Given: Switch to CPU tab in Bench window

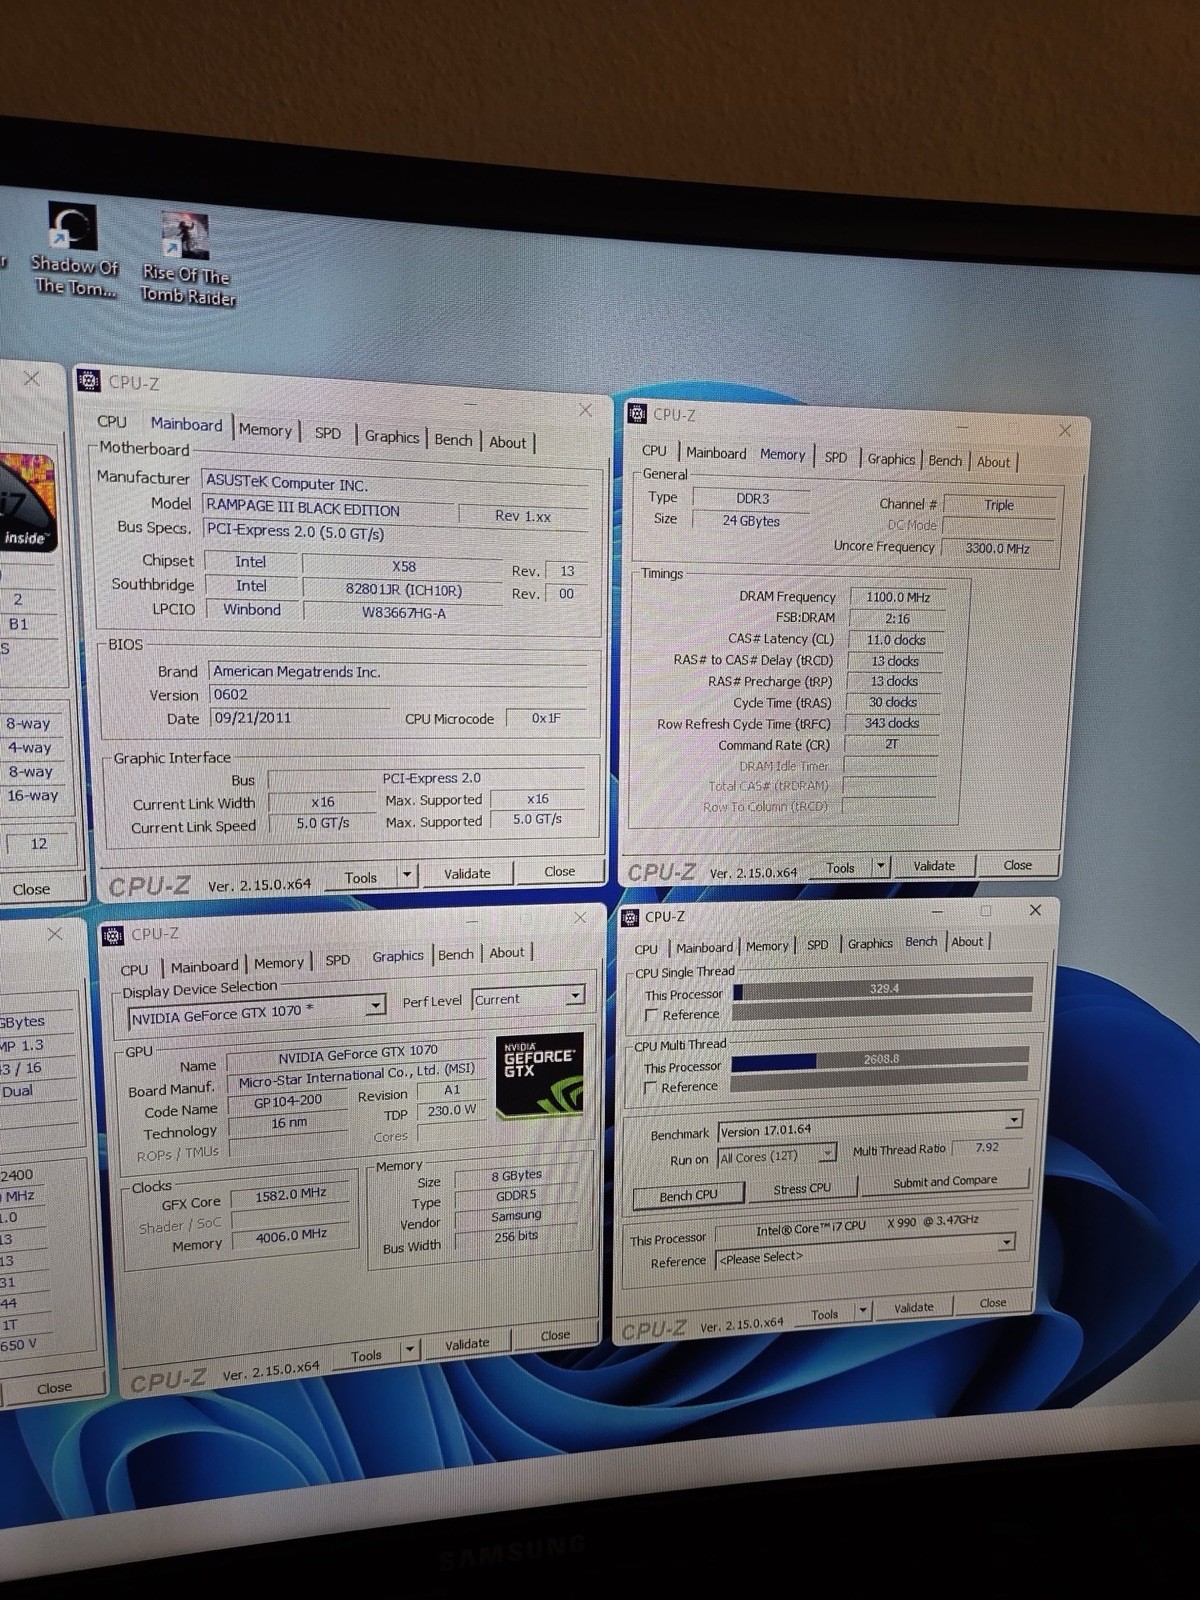Looking at the screenshot, I should [x=646, y=949].
